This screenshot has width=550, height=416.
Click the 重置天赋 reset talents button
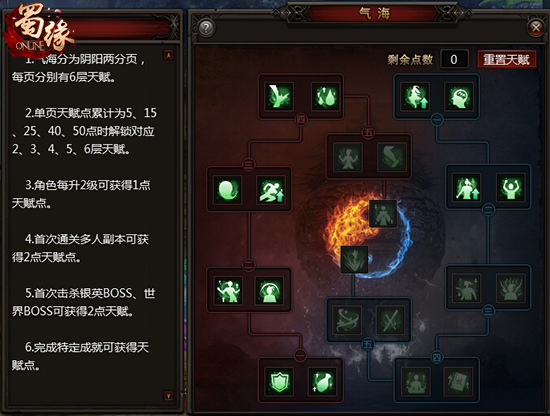coord(507,59)
